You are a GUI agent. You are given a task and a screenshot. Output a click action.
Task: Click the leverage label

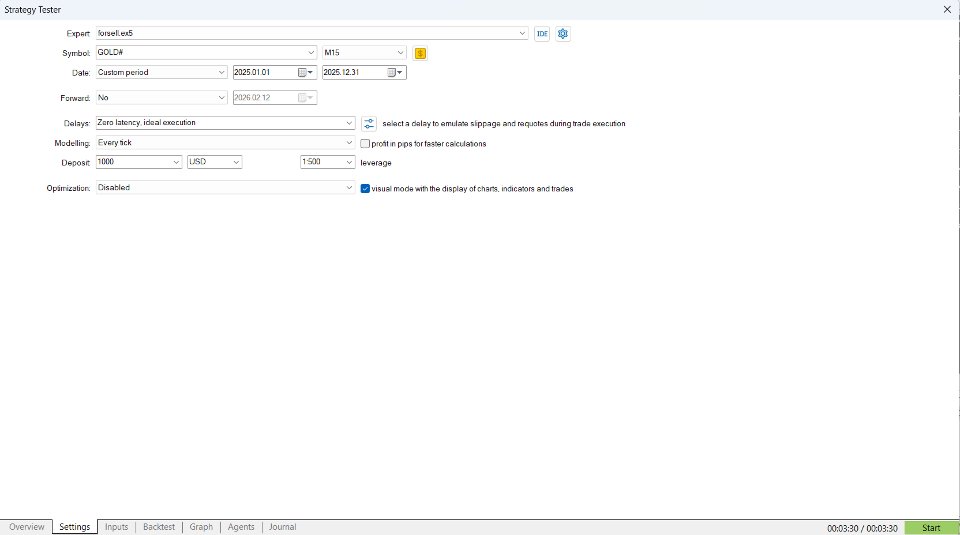[376, 163]
